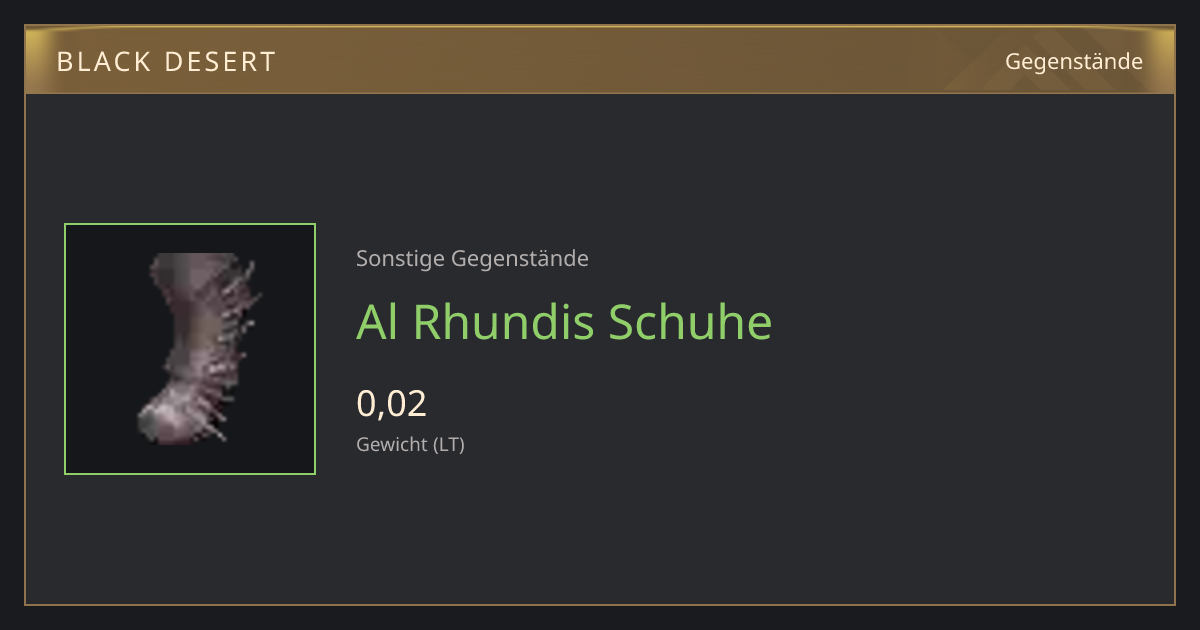
Task: Click the (LT) unit text
Action: point(447,445)
